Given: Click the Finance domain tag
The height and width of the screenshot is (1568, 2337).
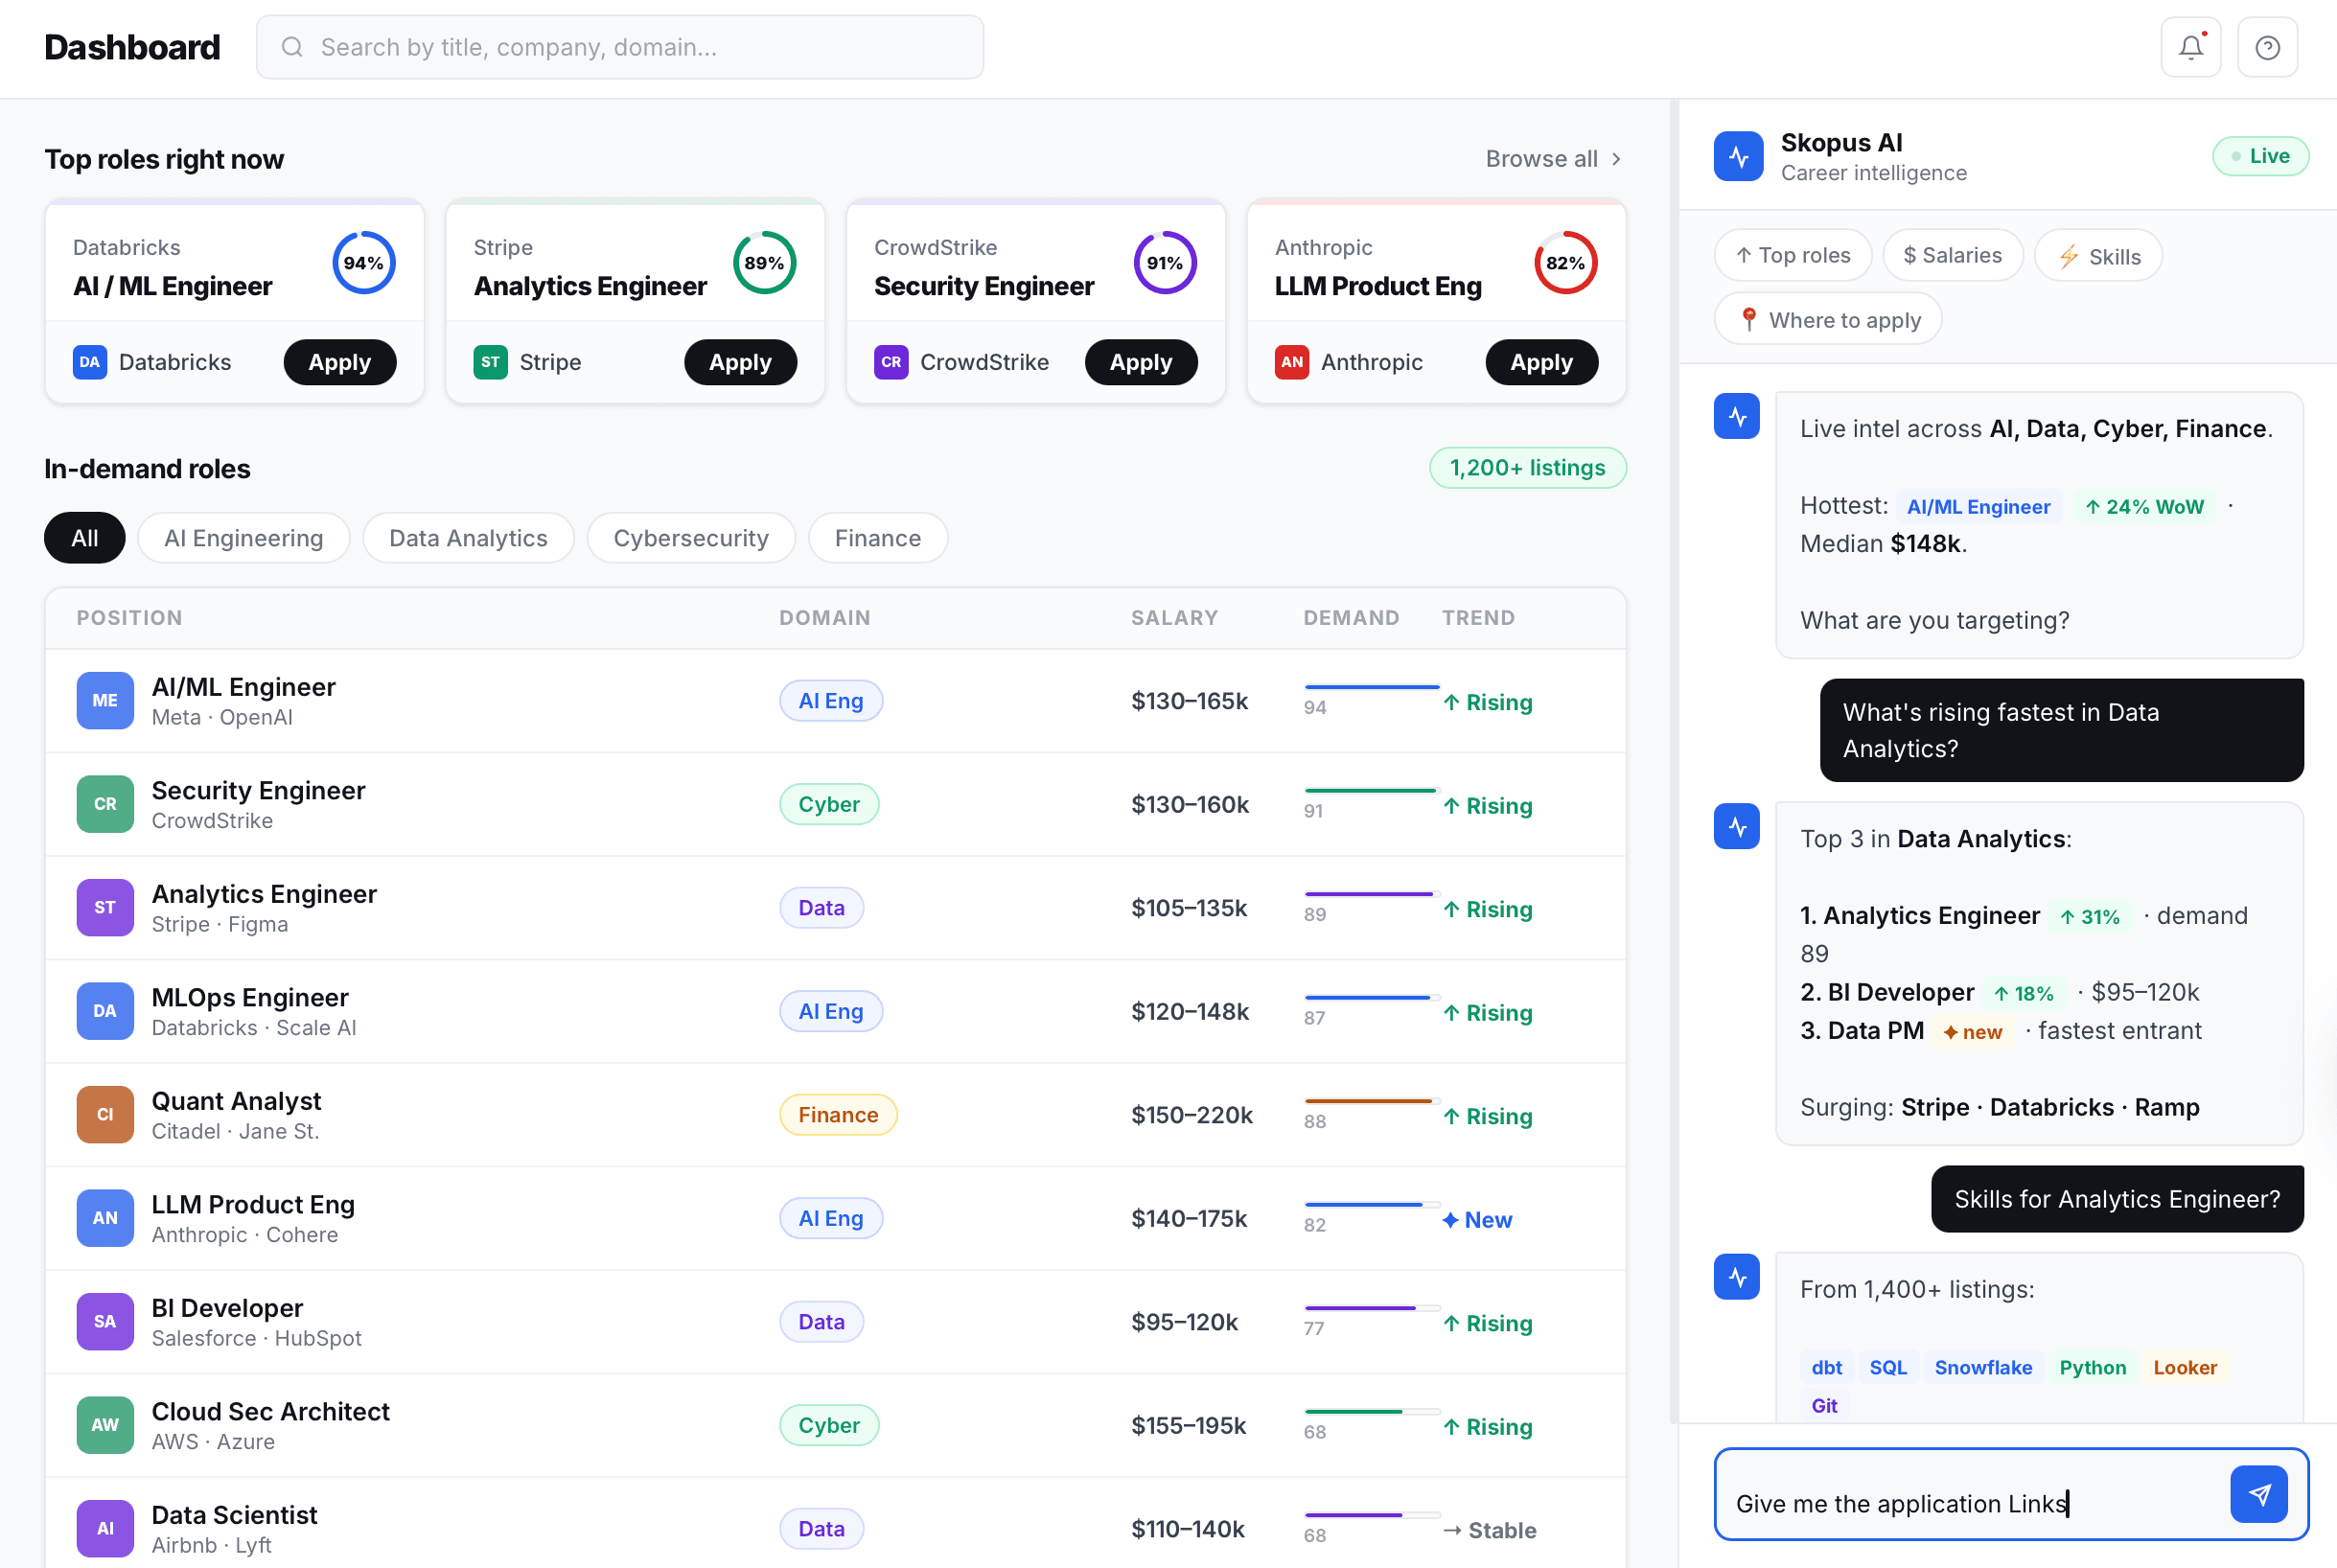Looking at the screenshot, I should (x=838, y=1115).
